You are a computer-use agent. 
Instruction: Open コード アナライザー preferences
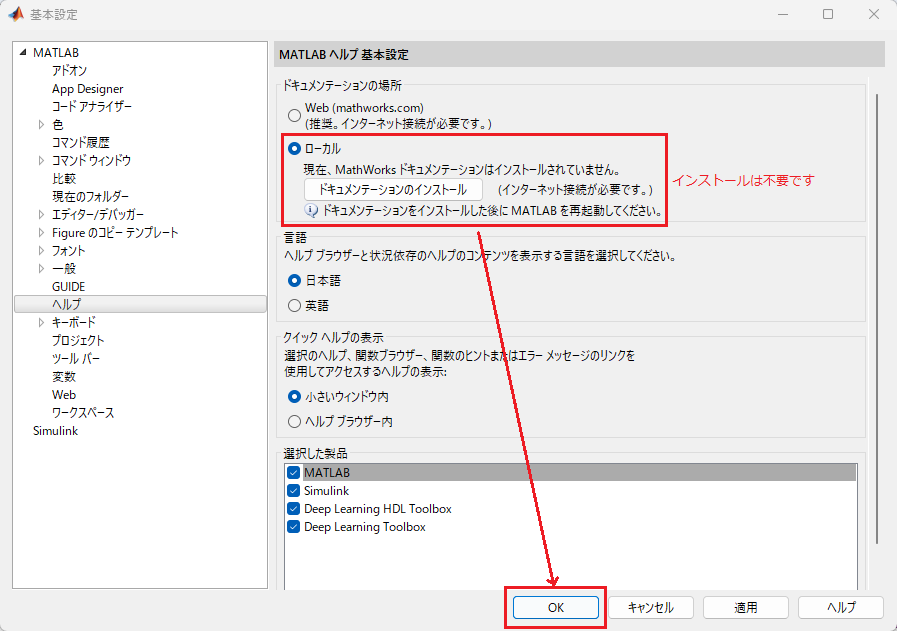point(92,106)
